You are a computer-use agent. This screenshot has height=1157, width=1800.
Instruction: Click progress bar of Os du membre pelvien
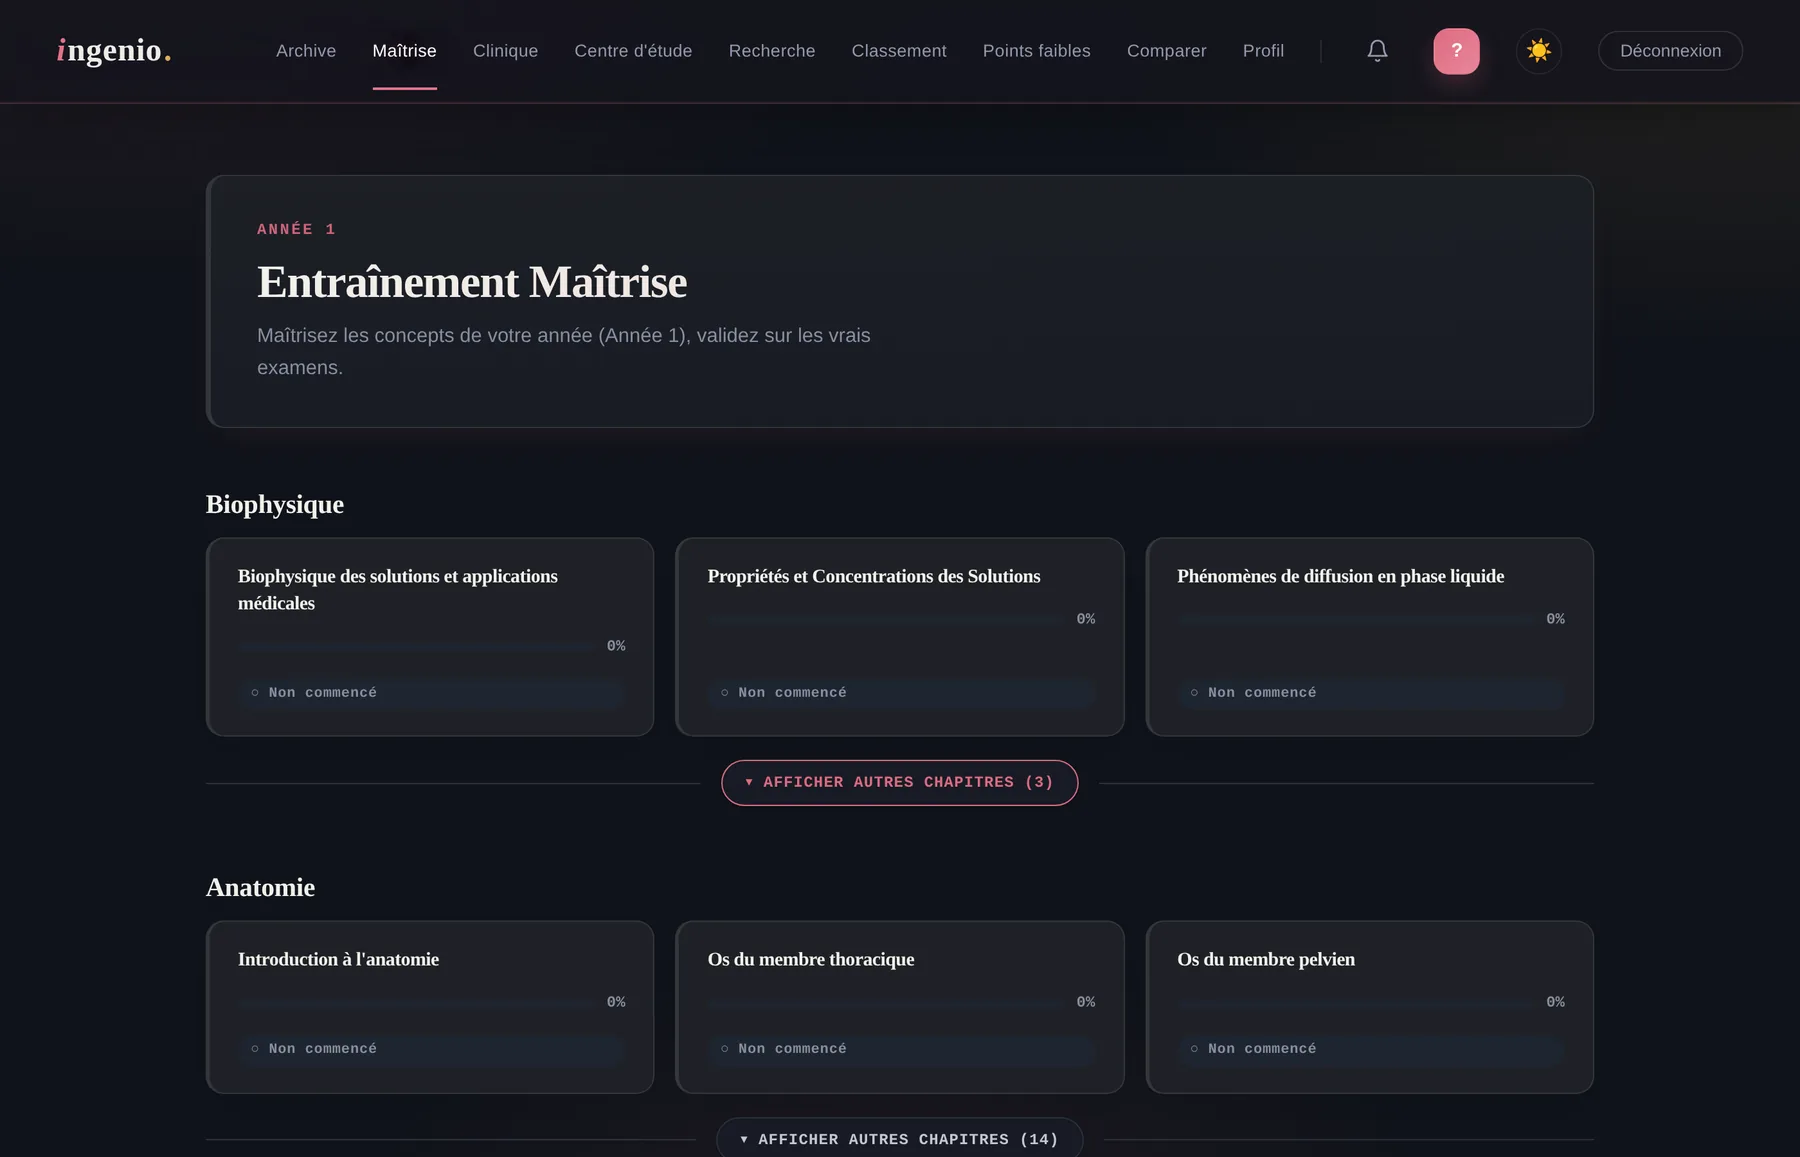pos(1357,1002)
